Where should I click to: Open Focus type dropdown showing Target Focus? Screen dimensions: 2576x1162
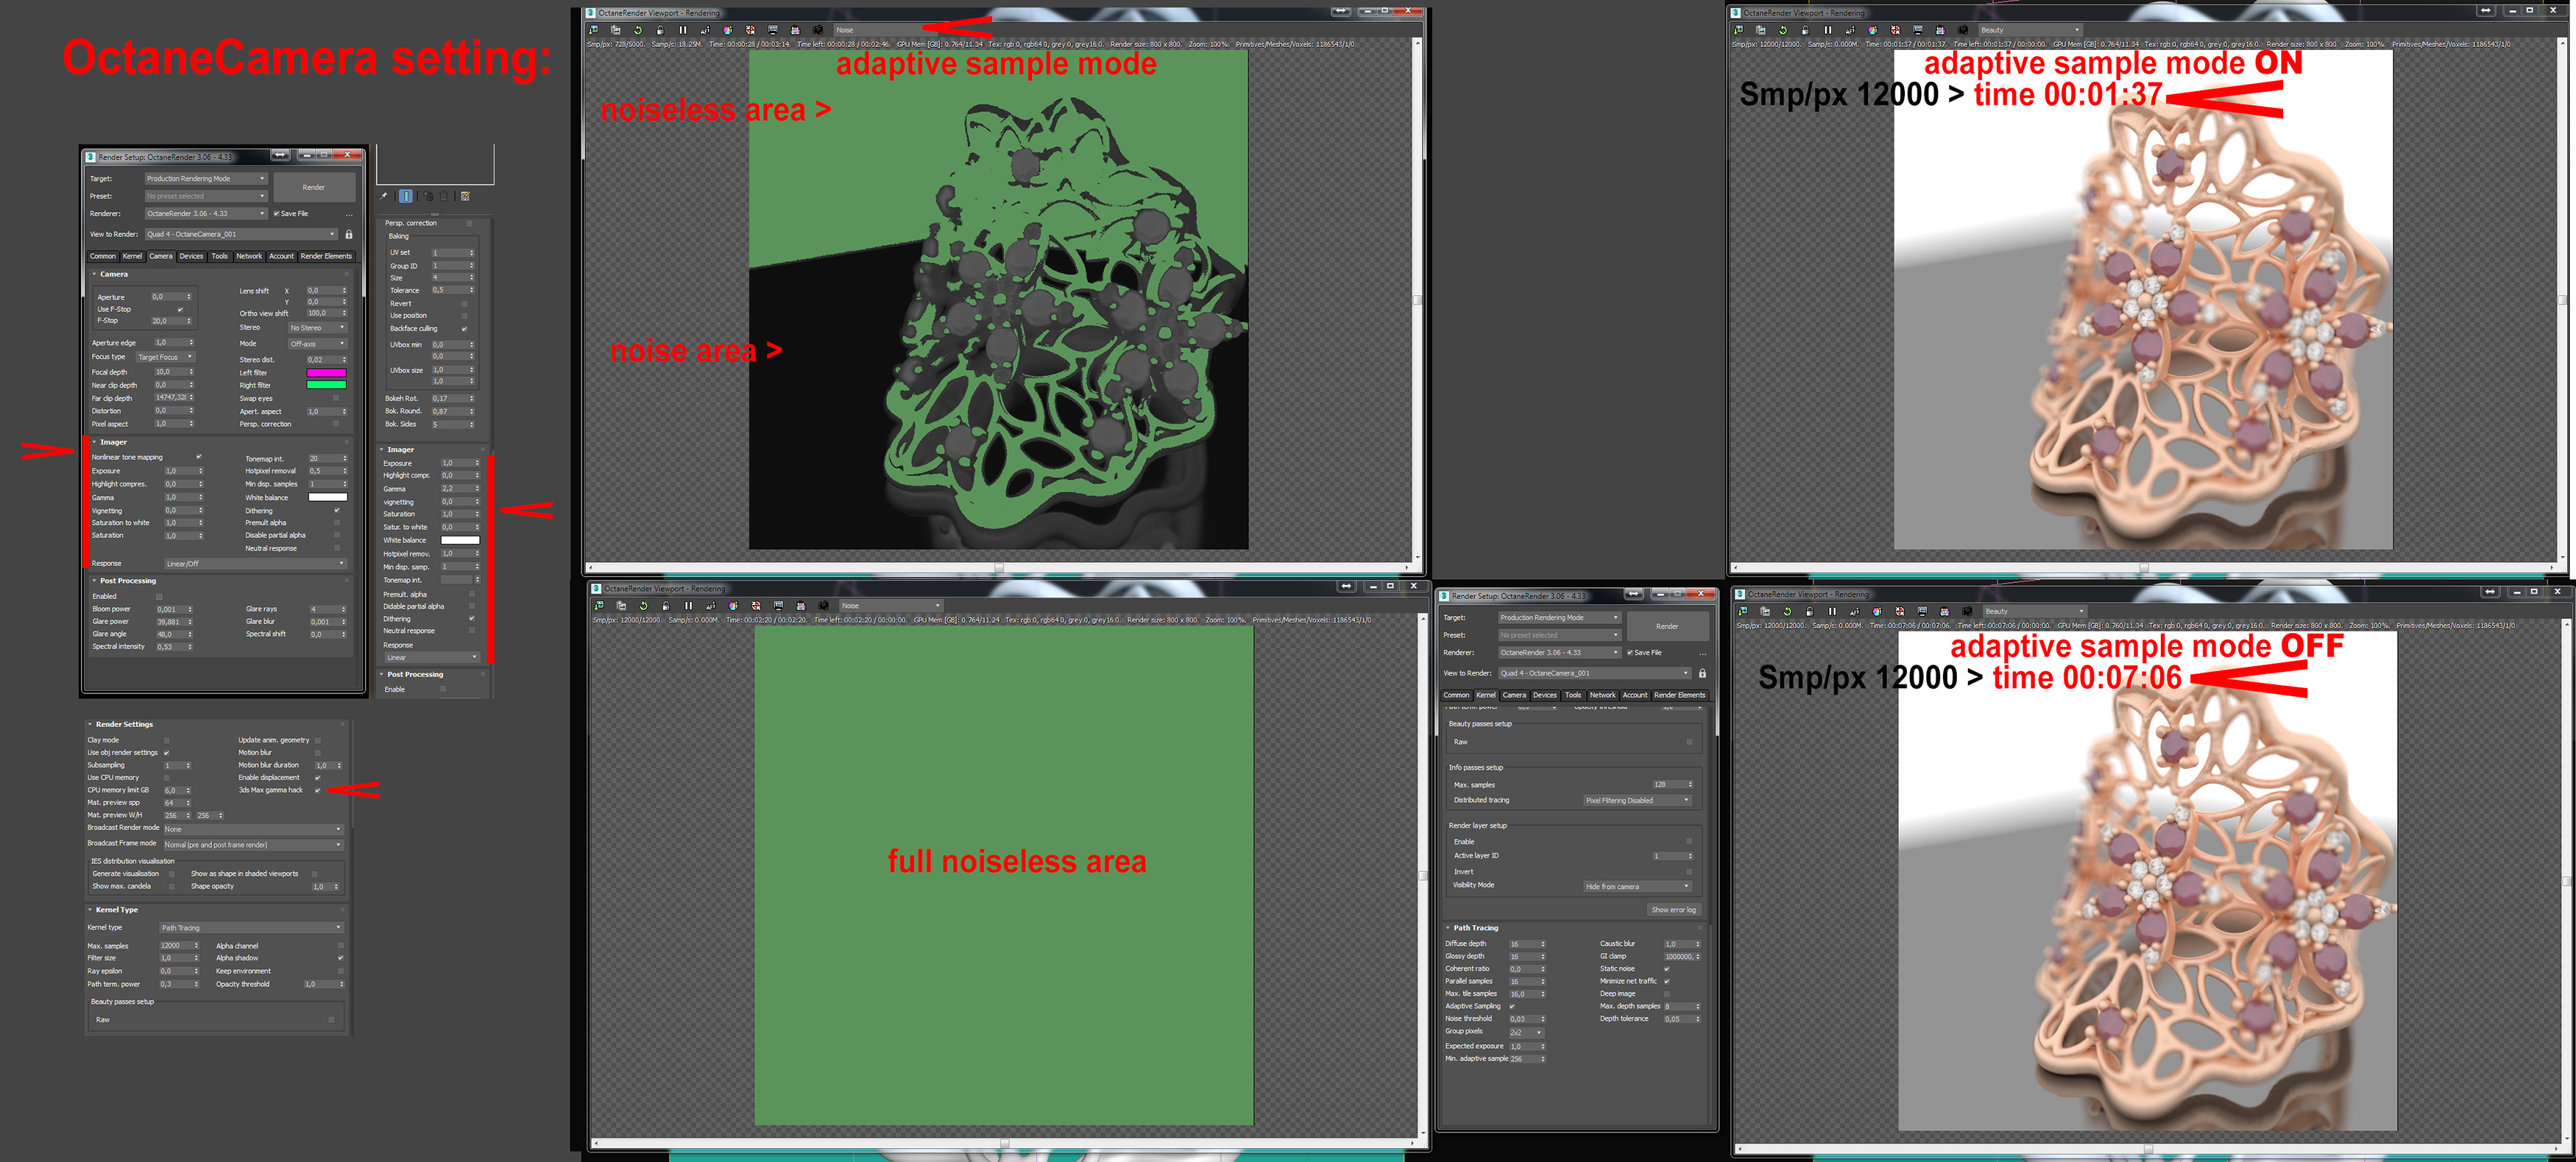[x=165, y=357]
